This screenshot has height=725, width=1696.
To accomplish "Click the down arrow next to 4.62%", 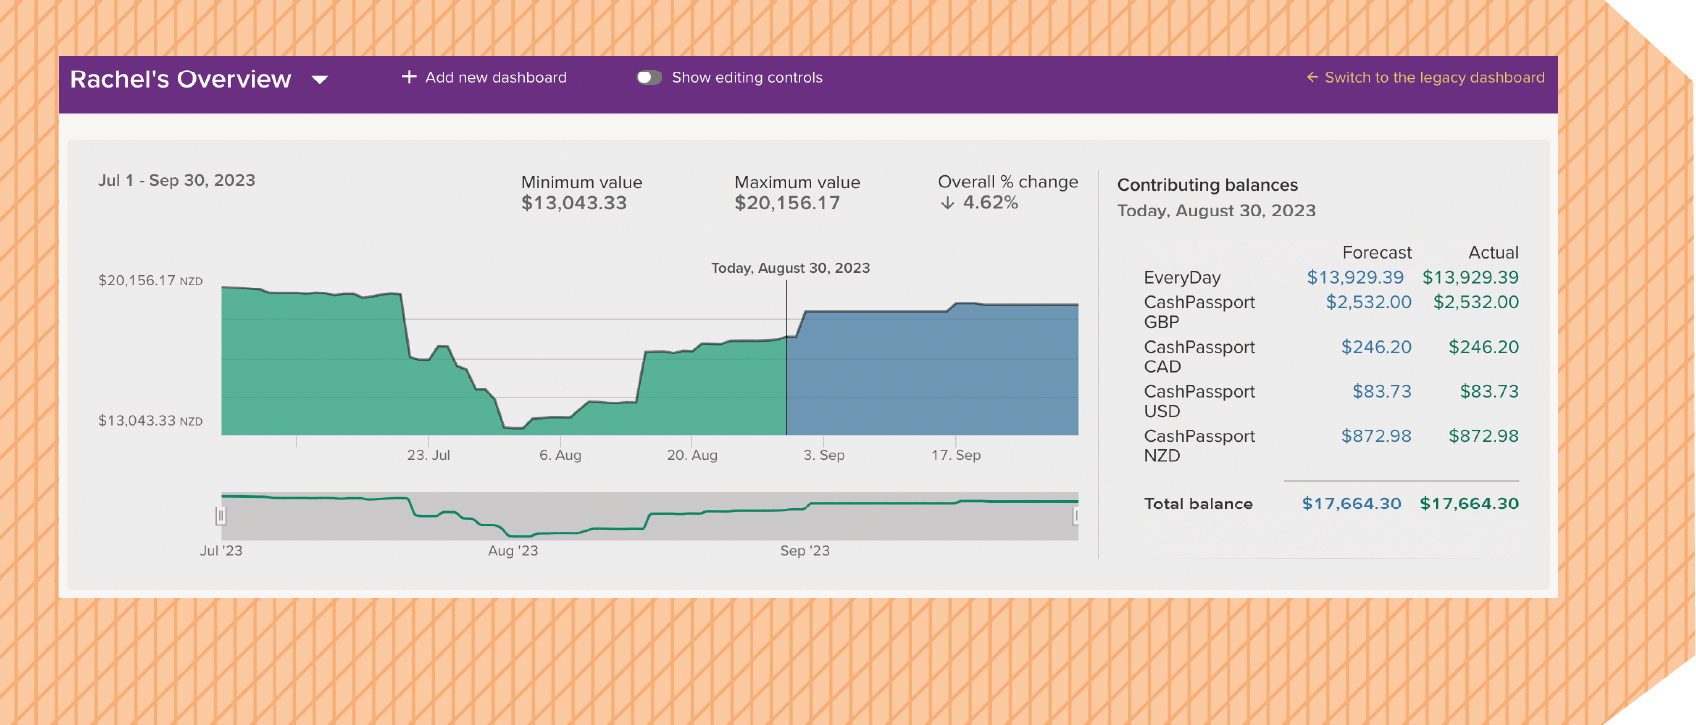I will 947,203.
